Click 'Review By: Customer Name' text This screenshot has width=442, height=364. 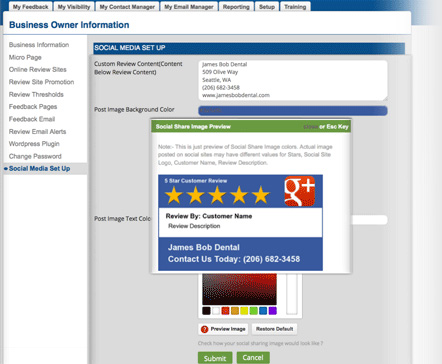tap(209, 216)
